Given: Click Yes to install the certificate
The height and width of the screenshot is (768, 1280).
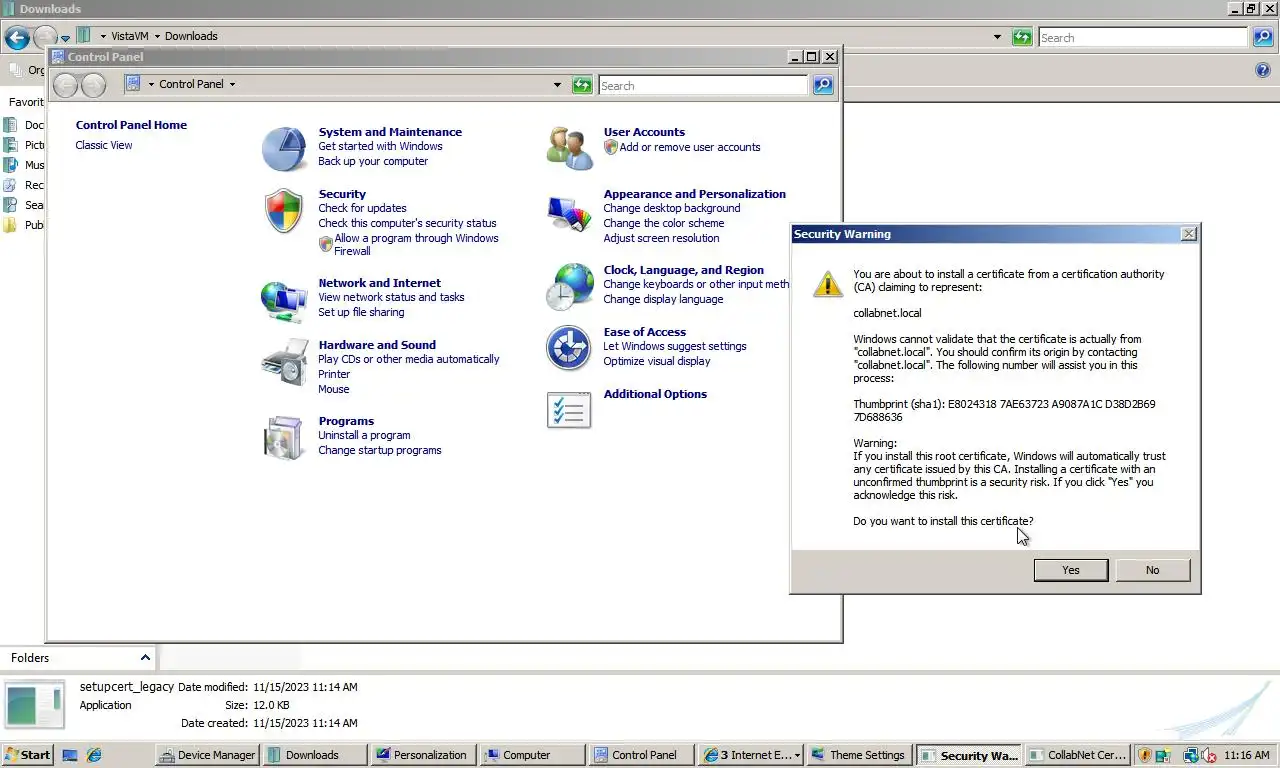Looking at the screenshot, I should click(1071, 570).
